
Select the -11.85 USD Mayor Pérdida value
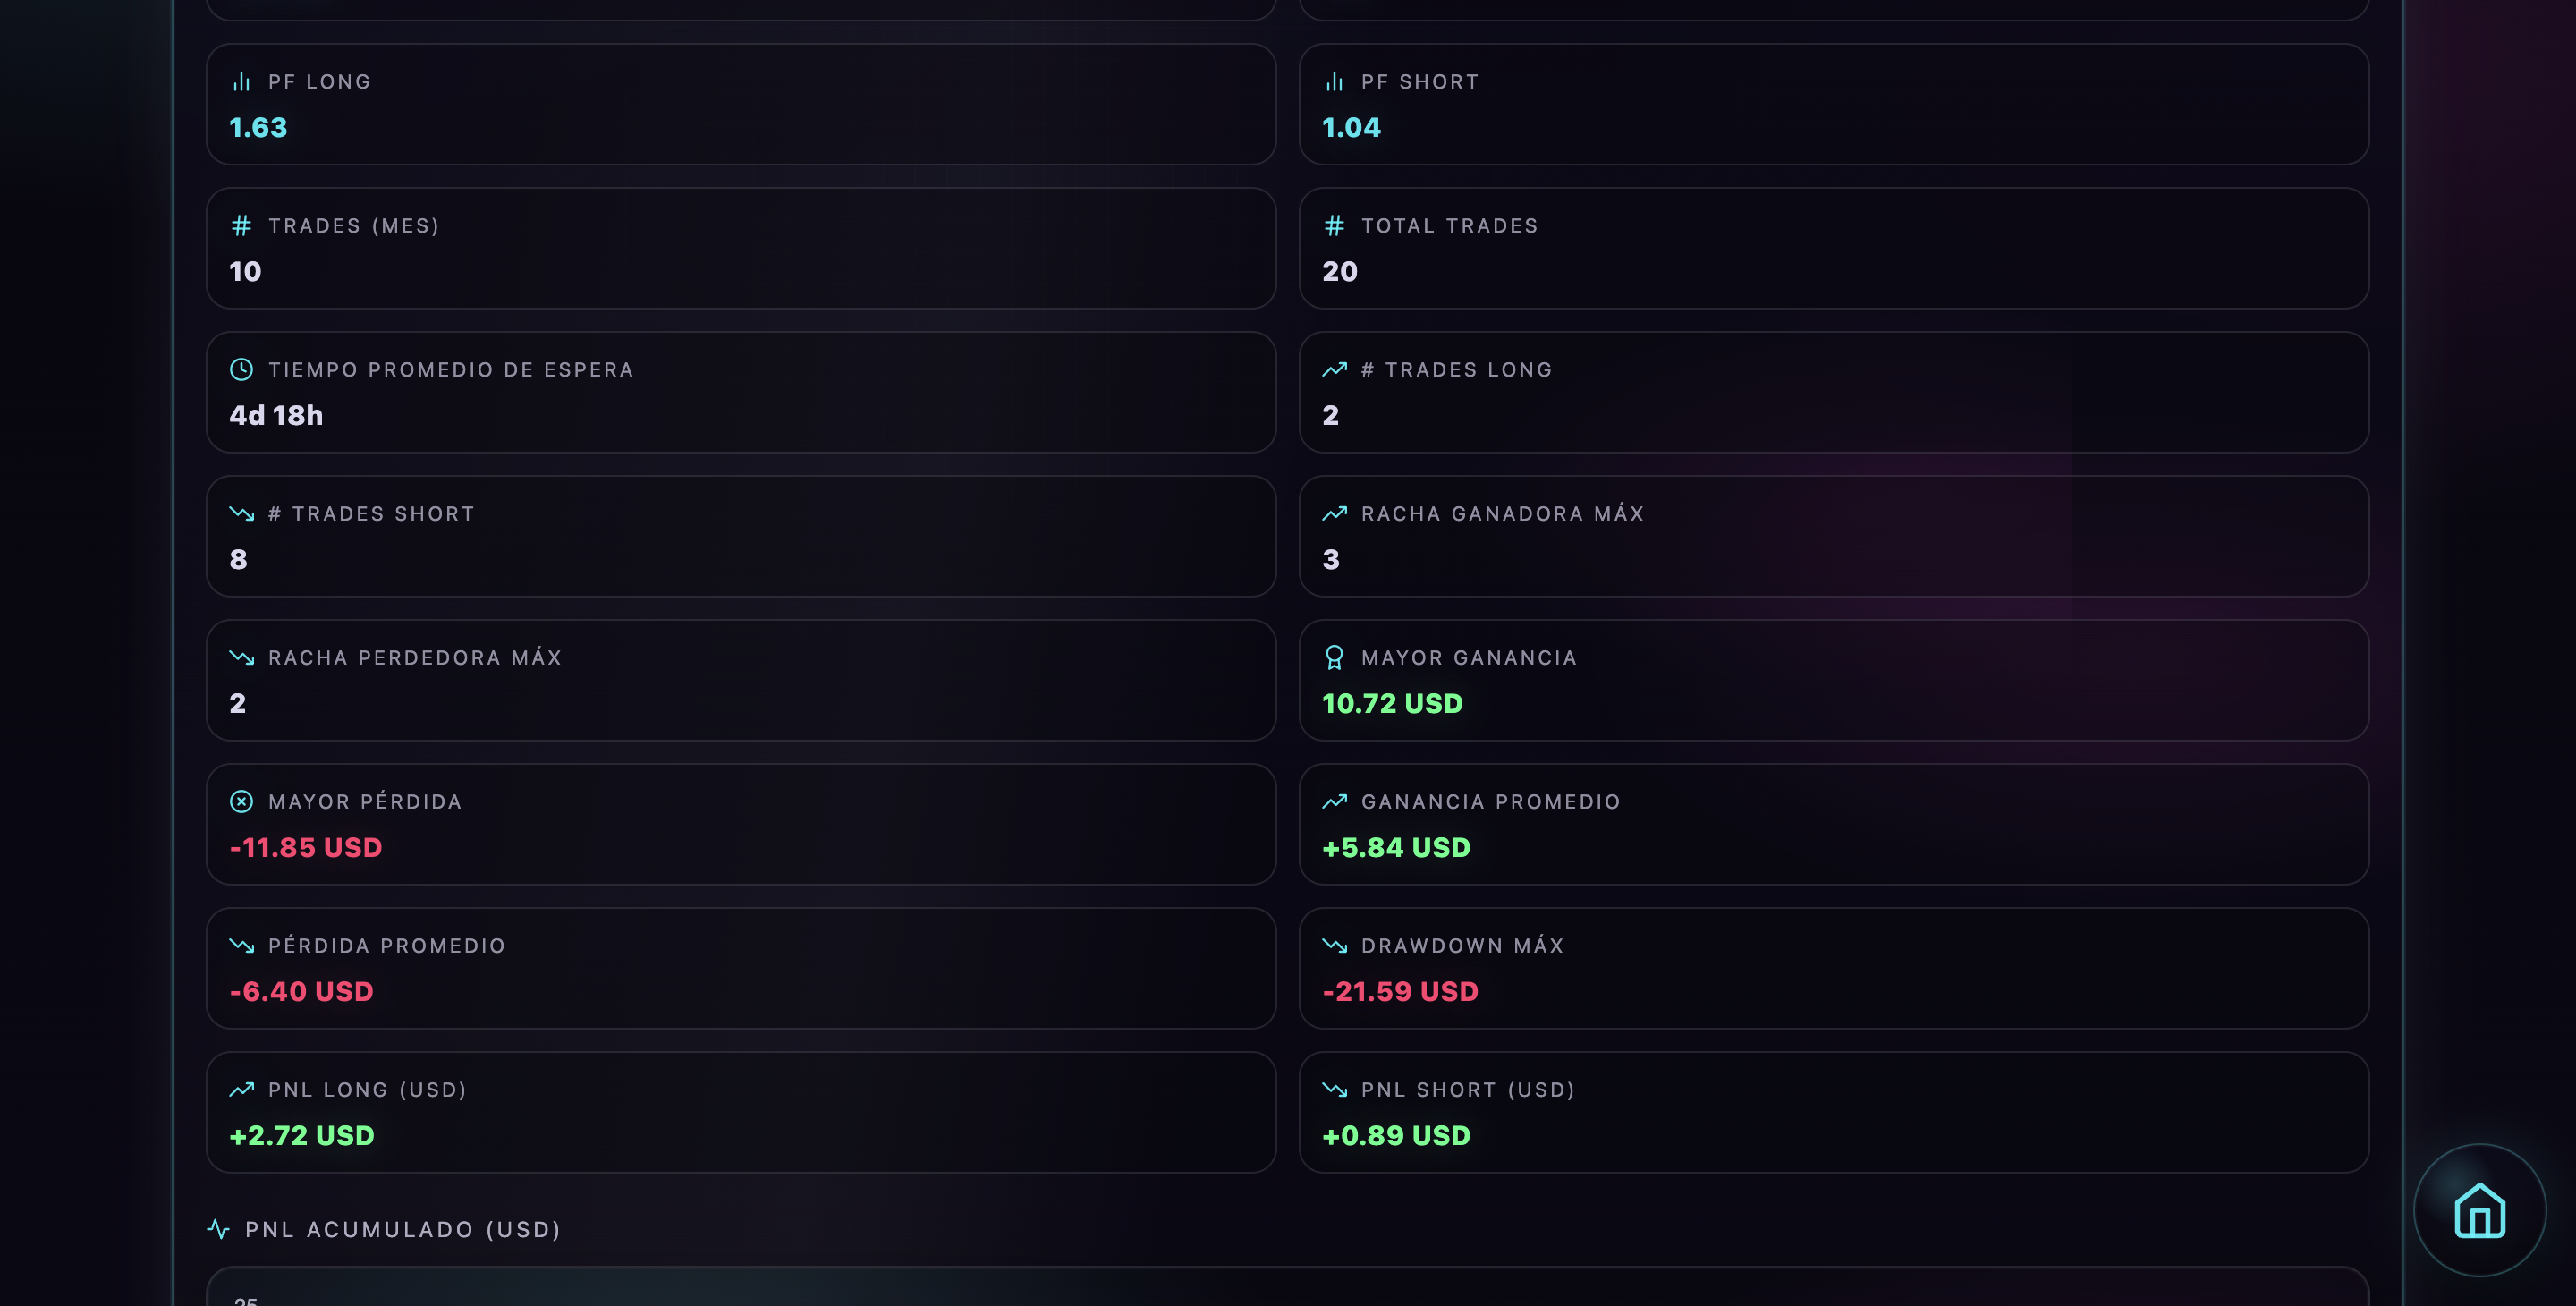tap(306, 848)
